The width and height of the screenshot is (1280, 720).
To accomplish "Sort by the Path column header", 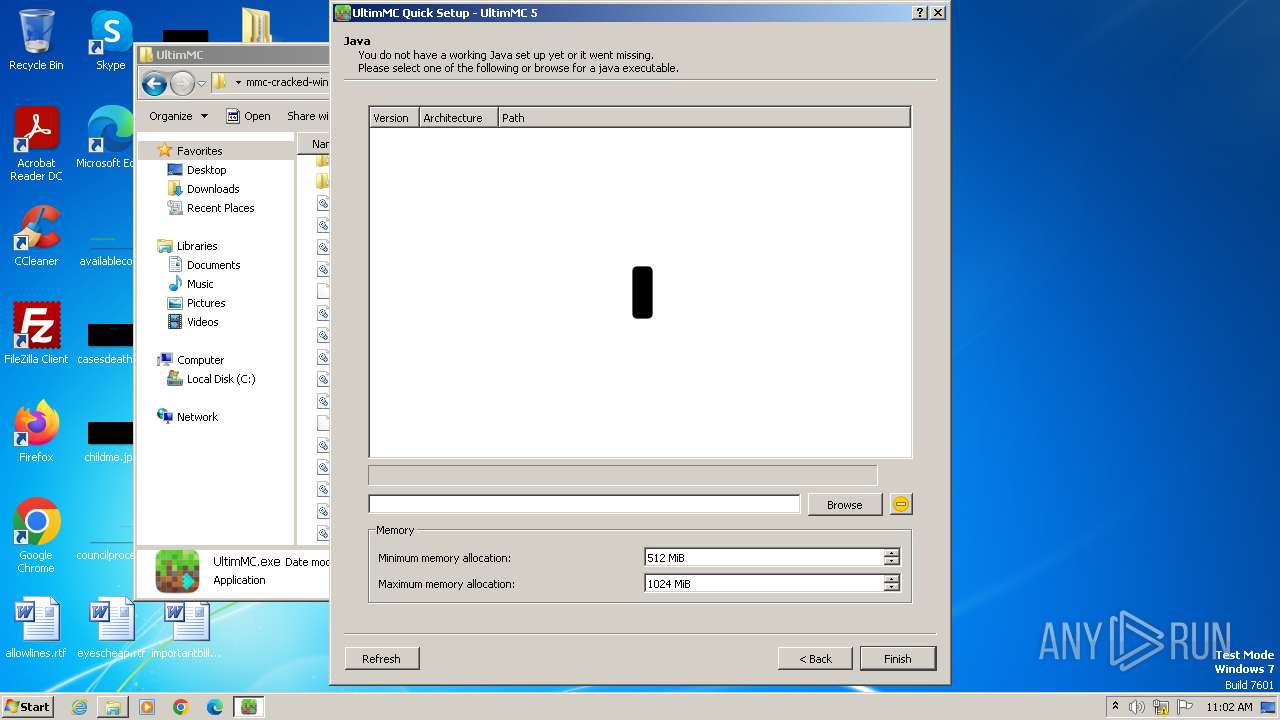I will pos(704,117).
